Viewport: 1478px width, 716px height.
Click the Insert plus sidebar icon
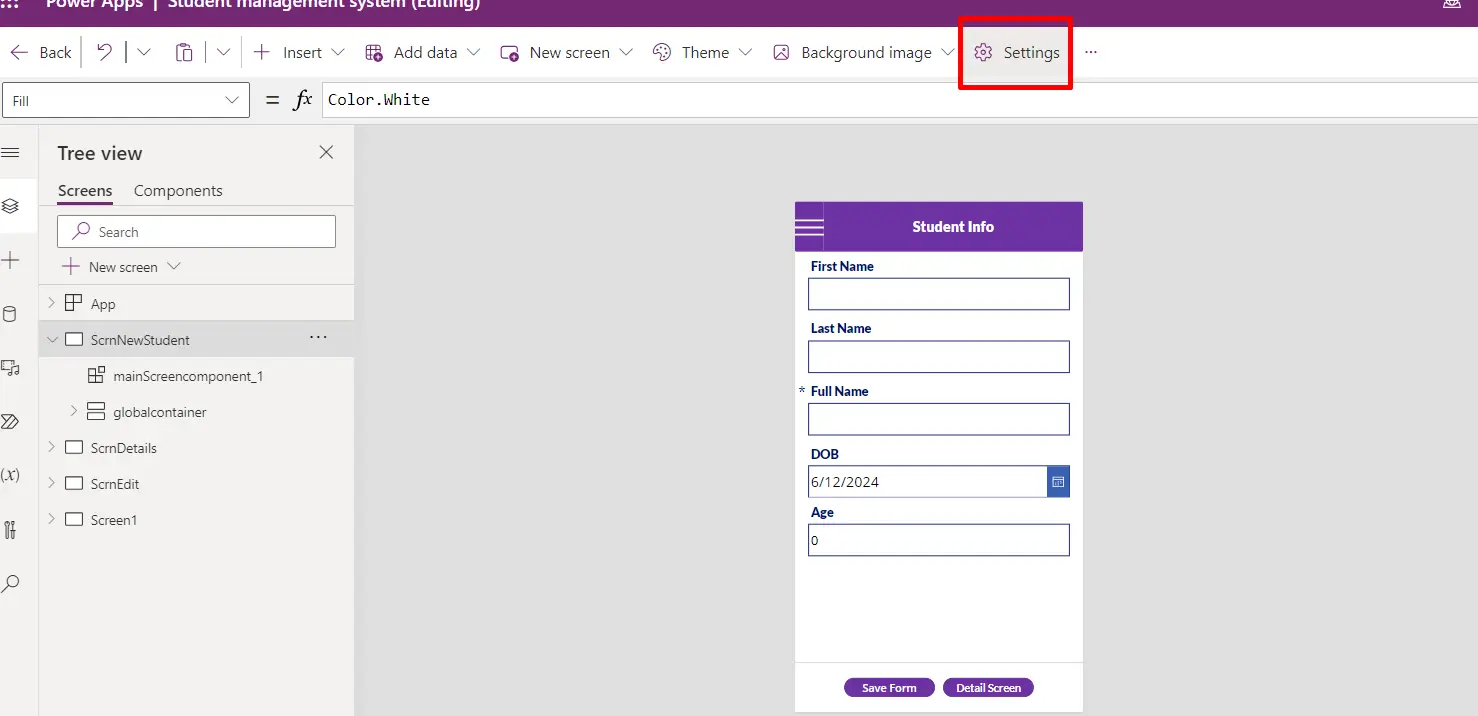point(10,260)
